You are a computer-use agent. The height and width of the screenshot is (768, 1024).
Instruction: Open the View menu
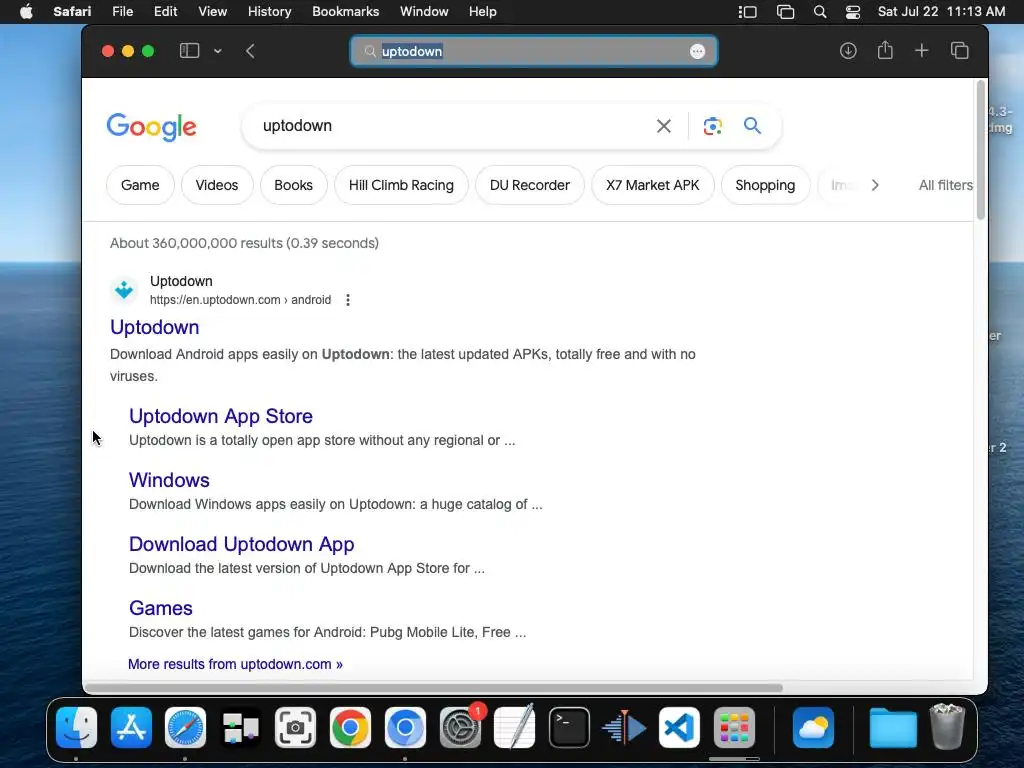click(x=212, y=12)
